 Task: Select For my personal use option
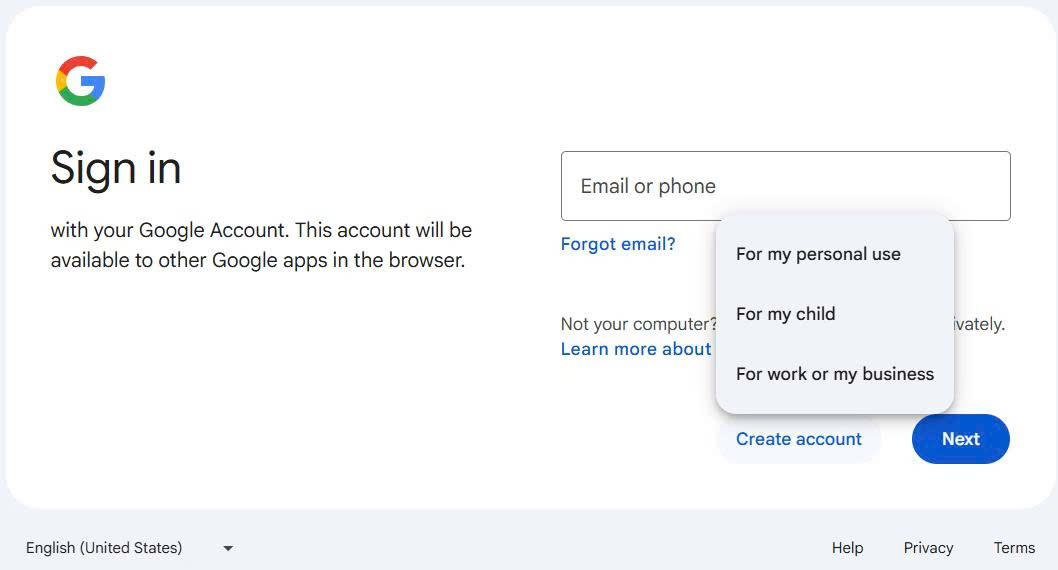click(x=818, y=254)
